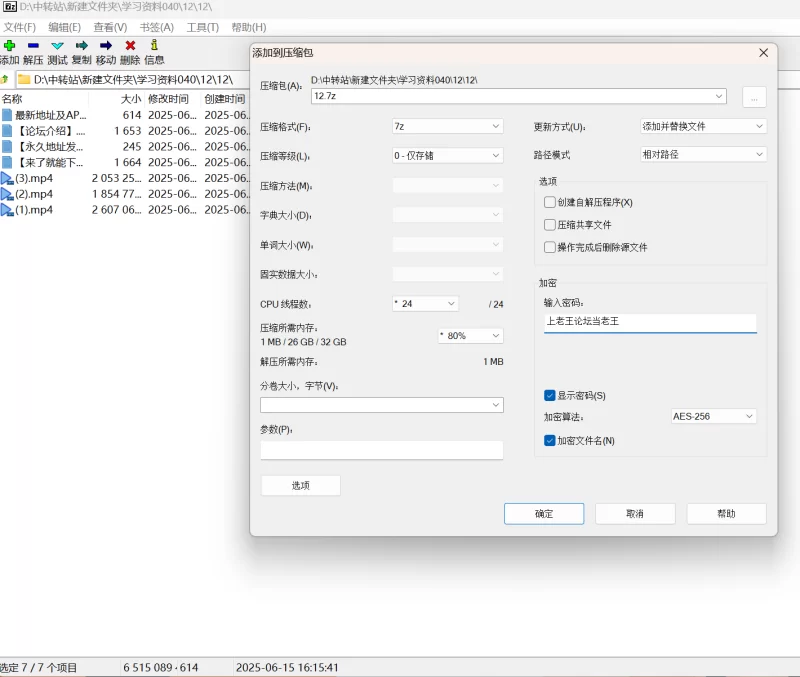Click the Test (测试) toolbar icon

[57, 45]
